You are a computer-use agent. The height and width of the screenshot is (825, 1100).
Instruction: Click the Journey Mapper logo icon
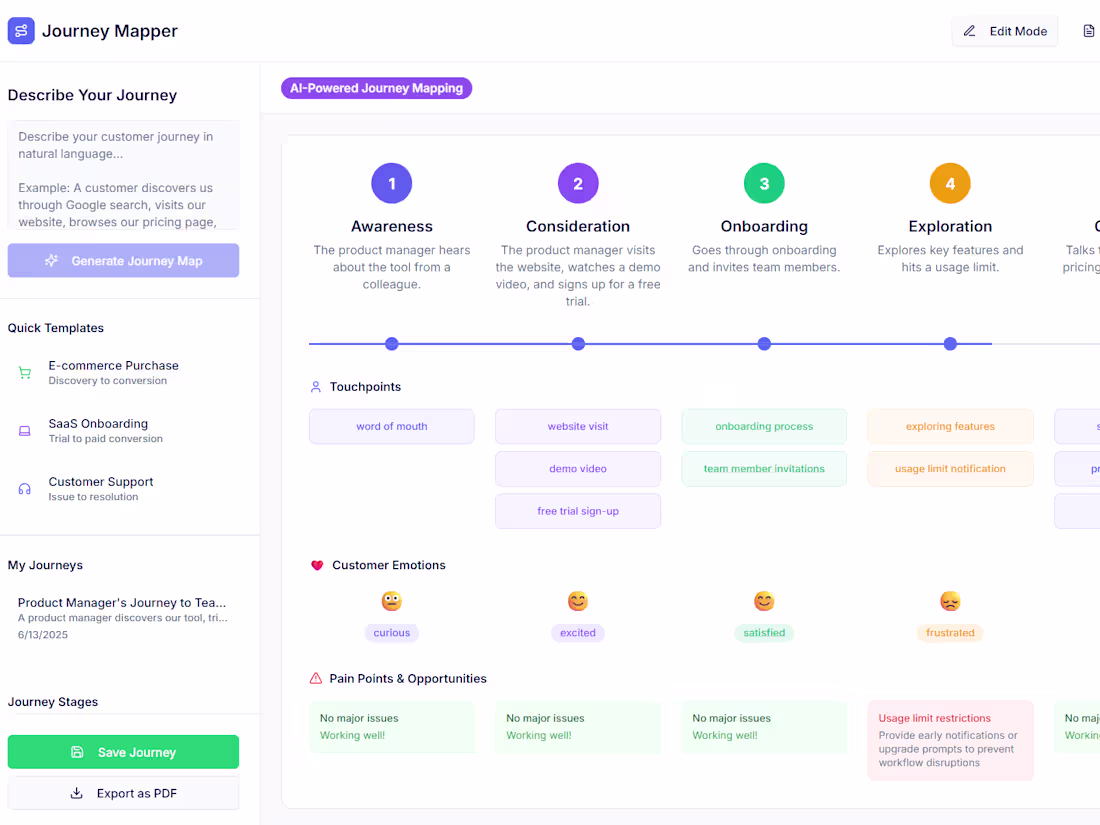pyautogui.click(x=21, y=31)
